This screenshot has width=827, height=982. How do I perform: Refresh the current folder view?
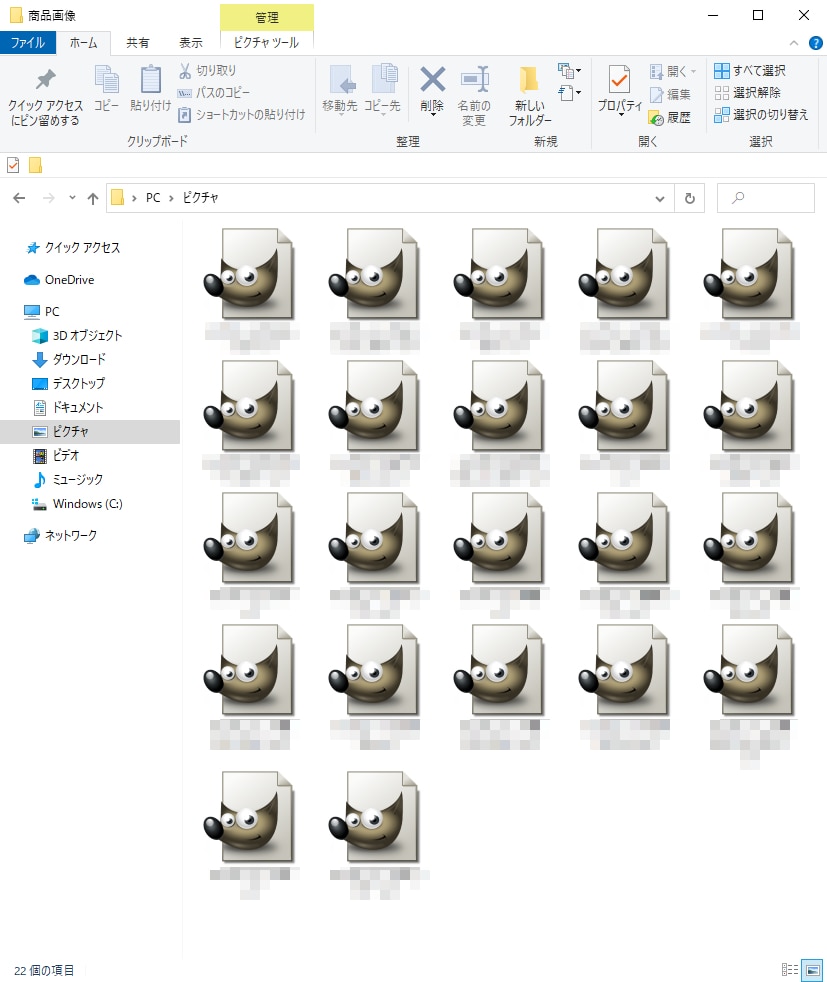click(x=689, y=199)
